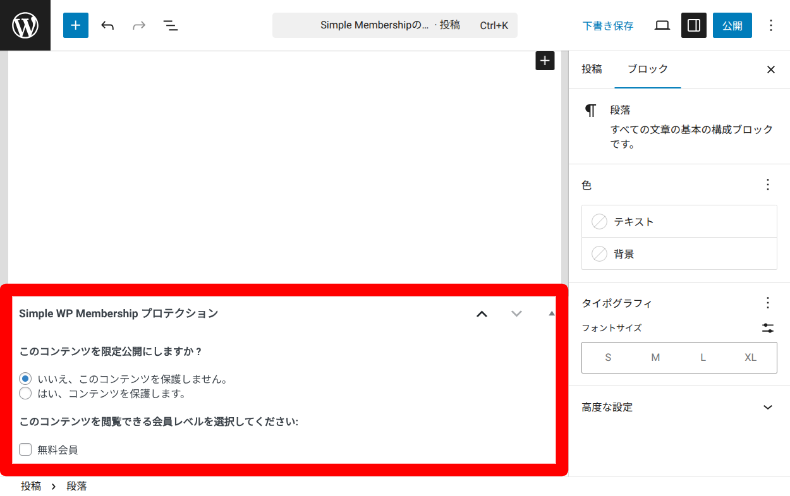Open the color panel options menu
The height and width of the screenshot is (496, 790).
(768, 184)
